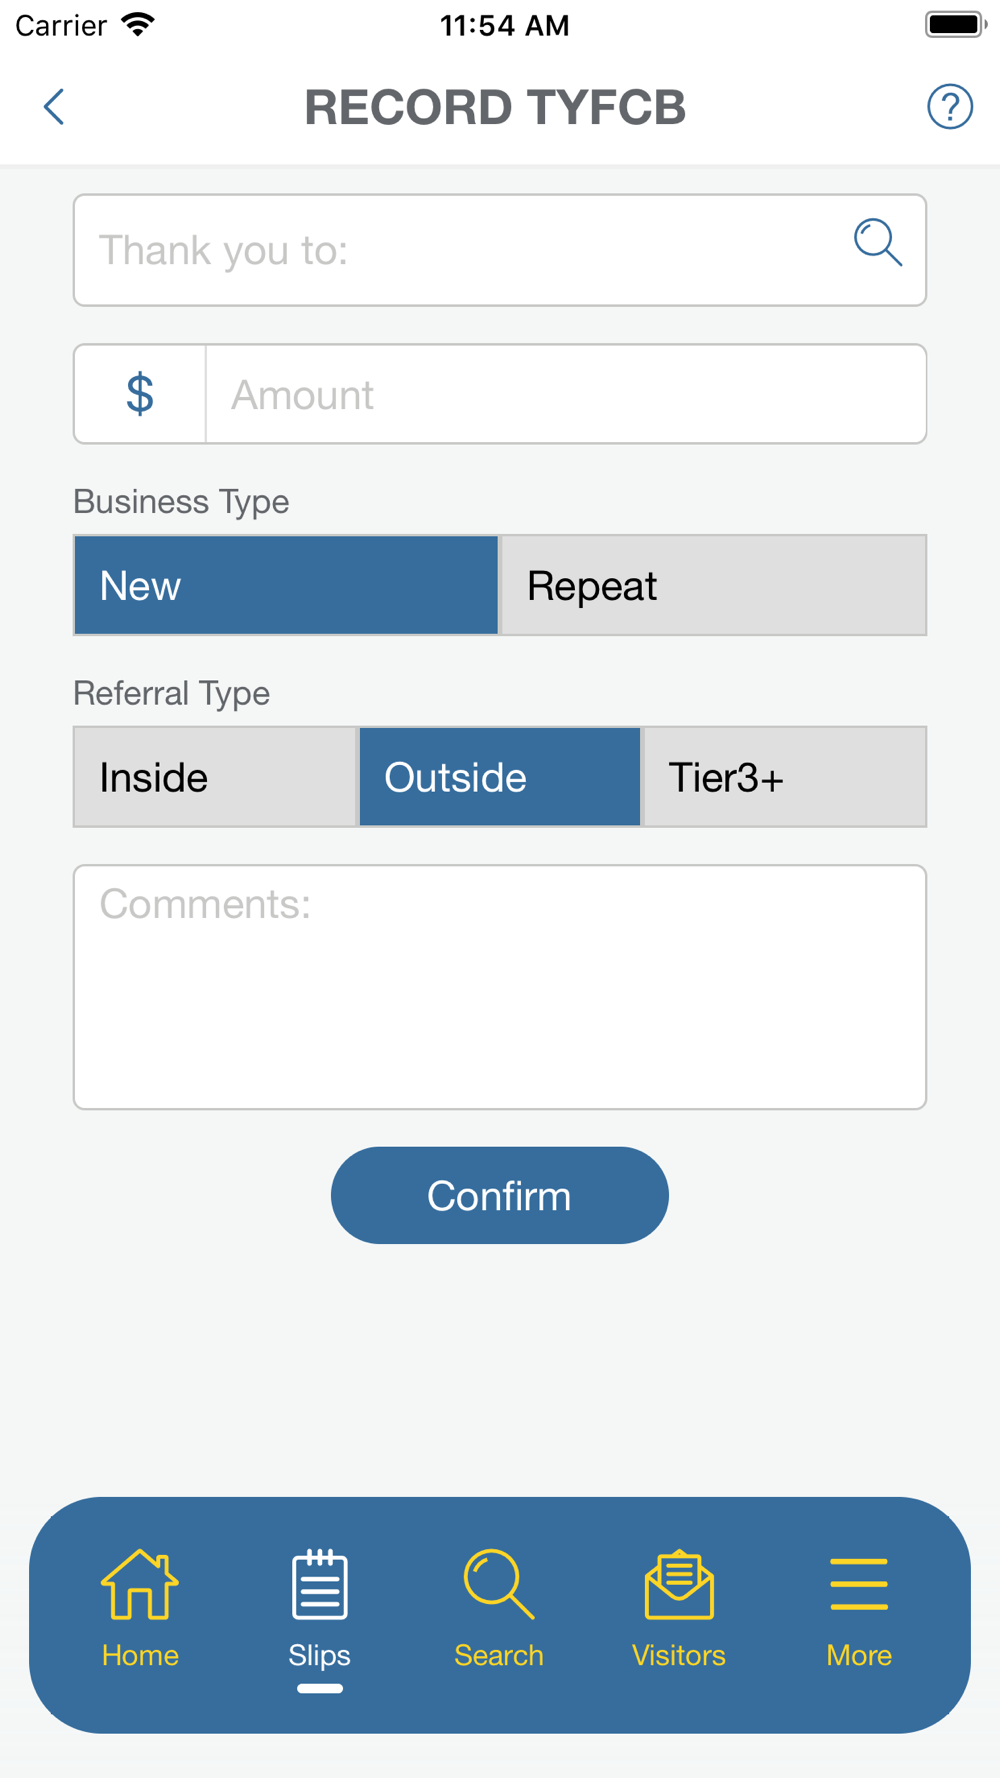Open the Search magnifier tab icon
Screen dimensions: 1000x1778
[x=499, y=1584]
